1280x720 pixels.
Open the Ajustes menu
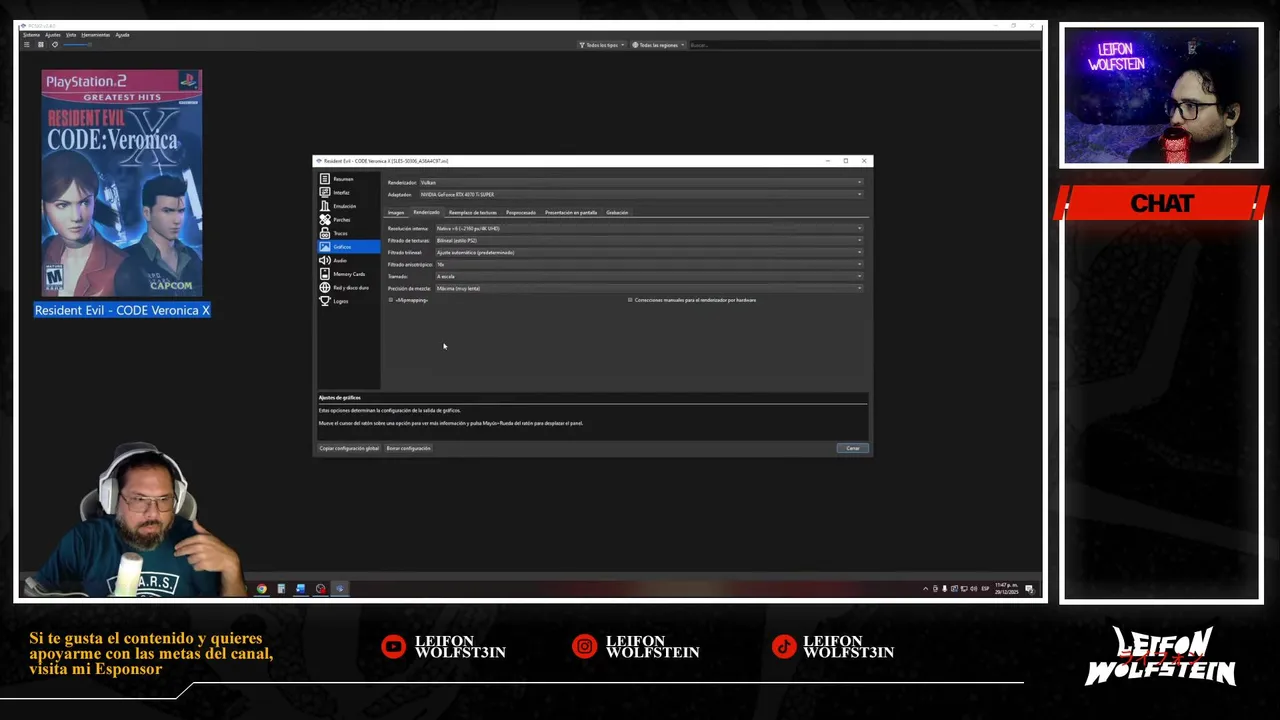click(x=53, y=35)
